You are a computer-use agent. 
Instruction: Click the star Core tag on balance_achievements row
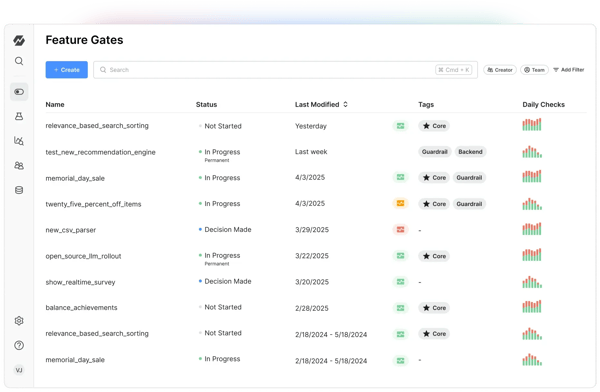point(434,308)
